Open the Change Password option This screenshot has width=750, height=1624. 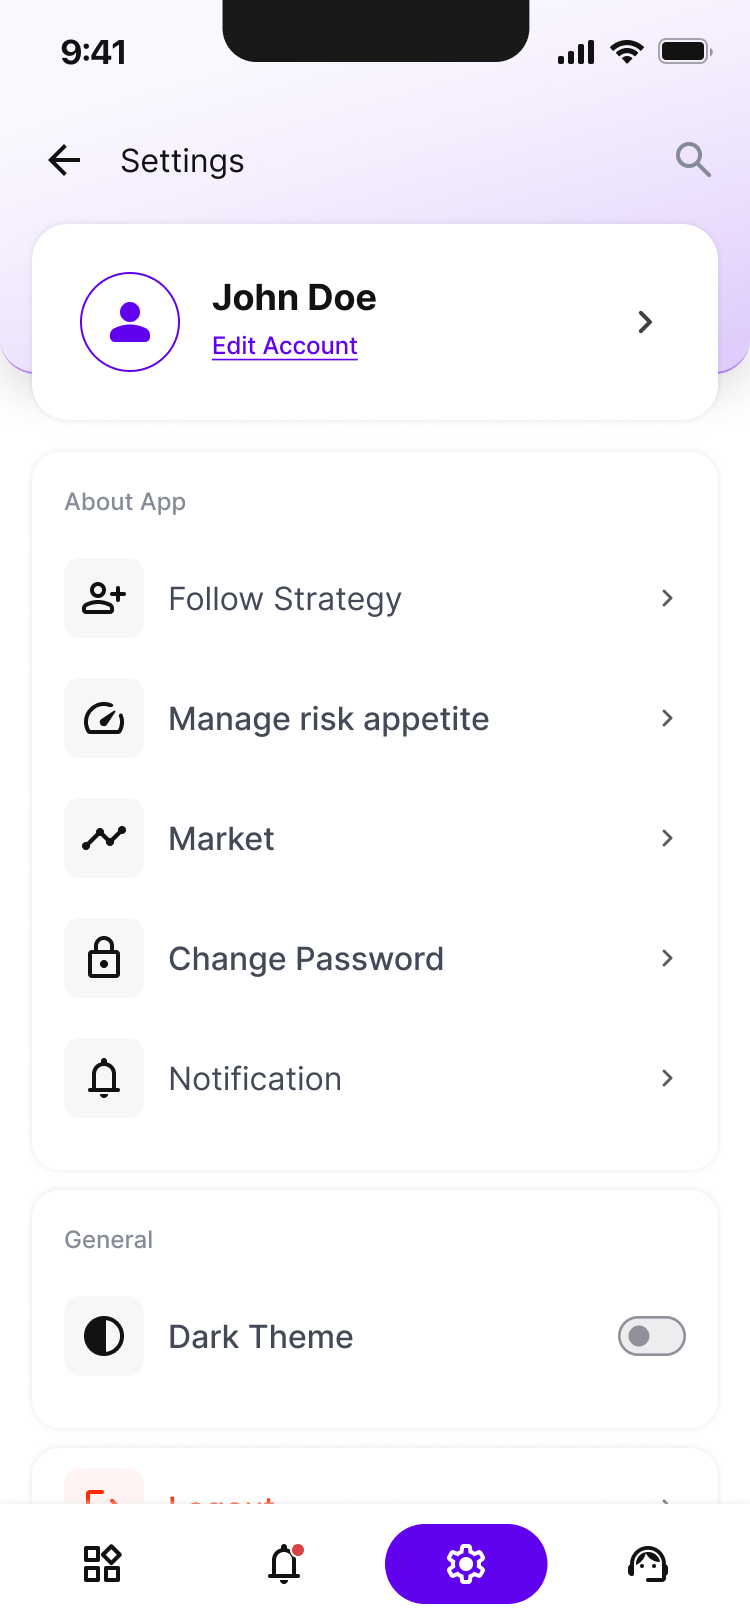[x=375, y=958]
